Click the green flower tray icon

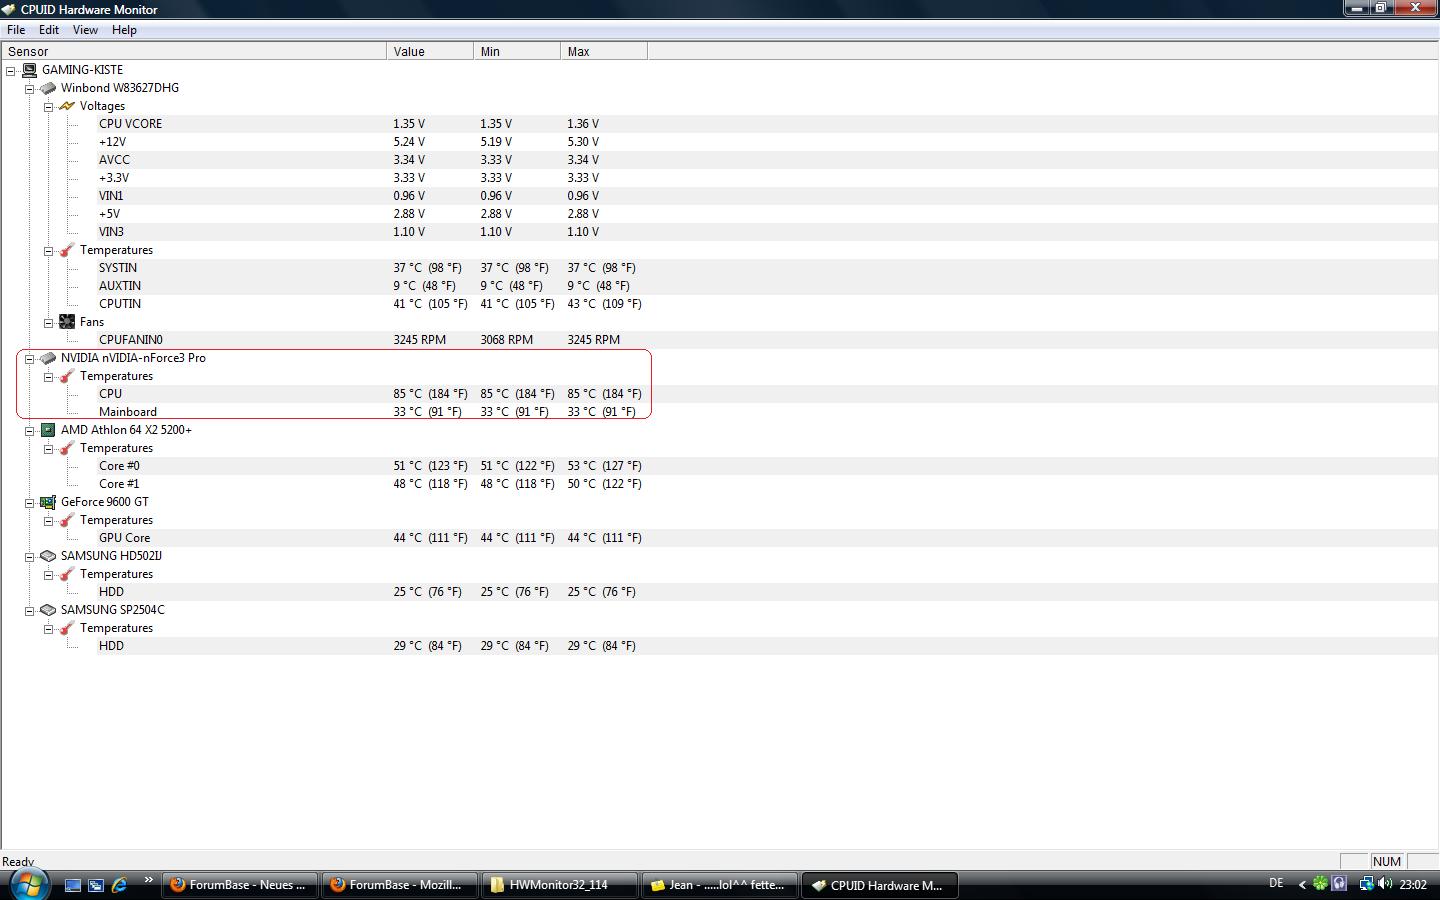pos(1321,884)
